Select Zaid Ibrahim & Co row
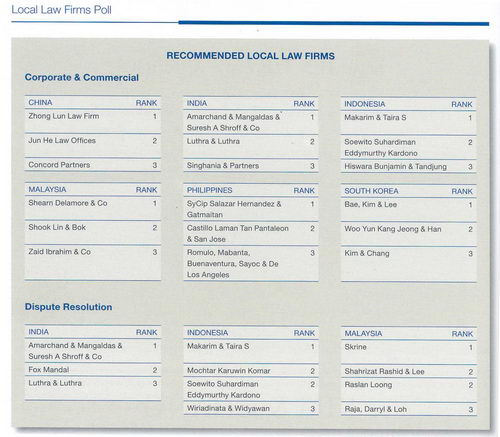Viewport: 500px width, 437px height. 92,263
